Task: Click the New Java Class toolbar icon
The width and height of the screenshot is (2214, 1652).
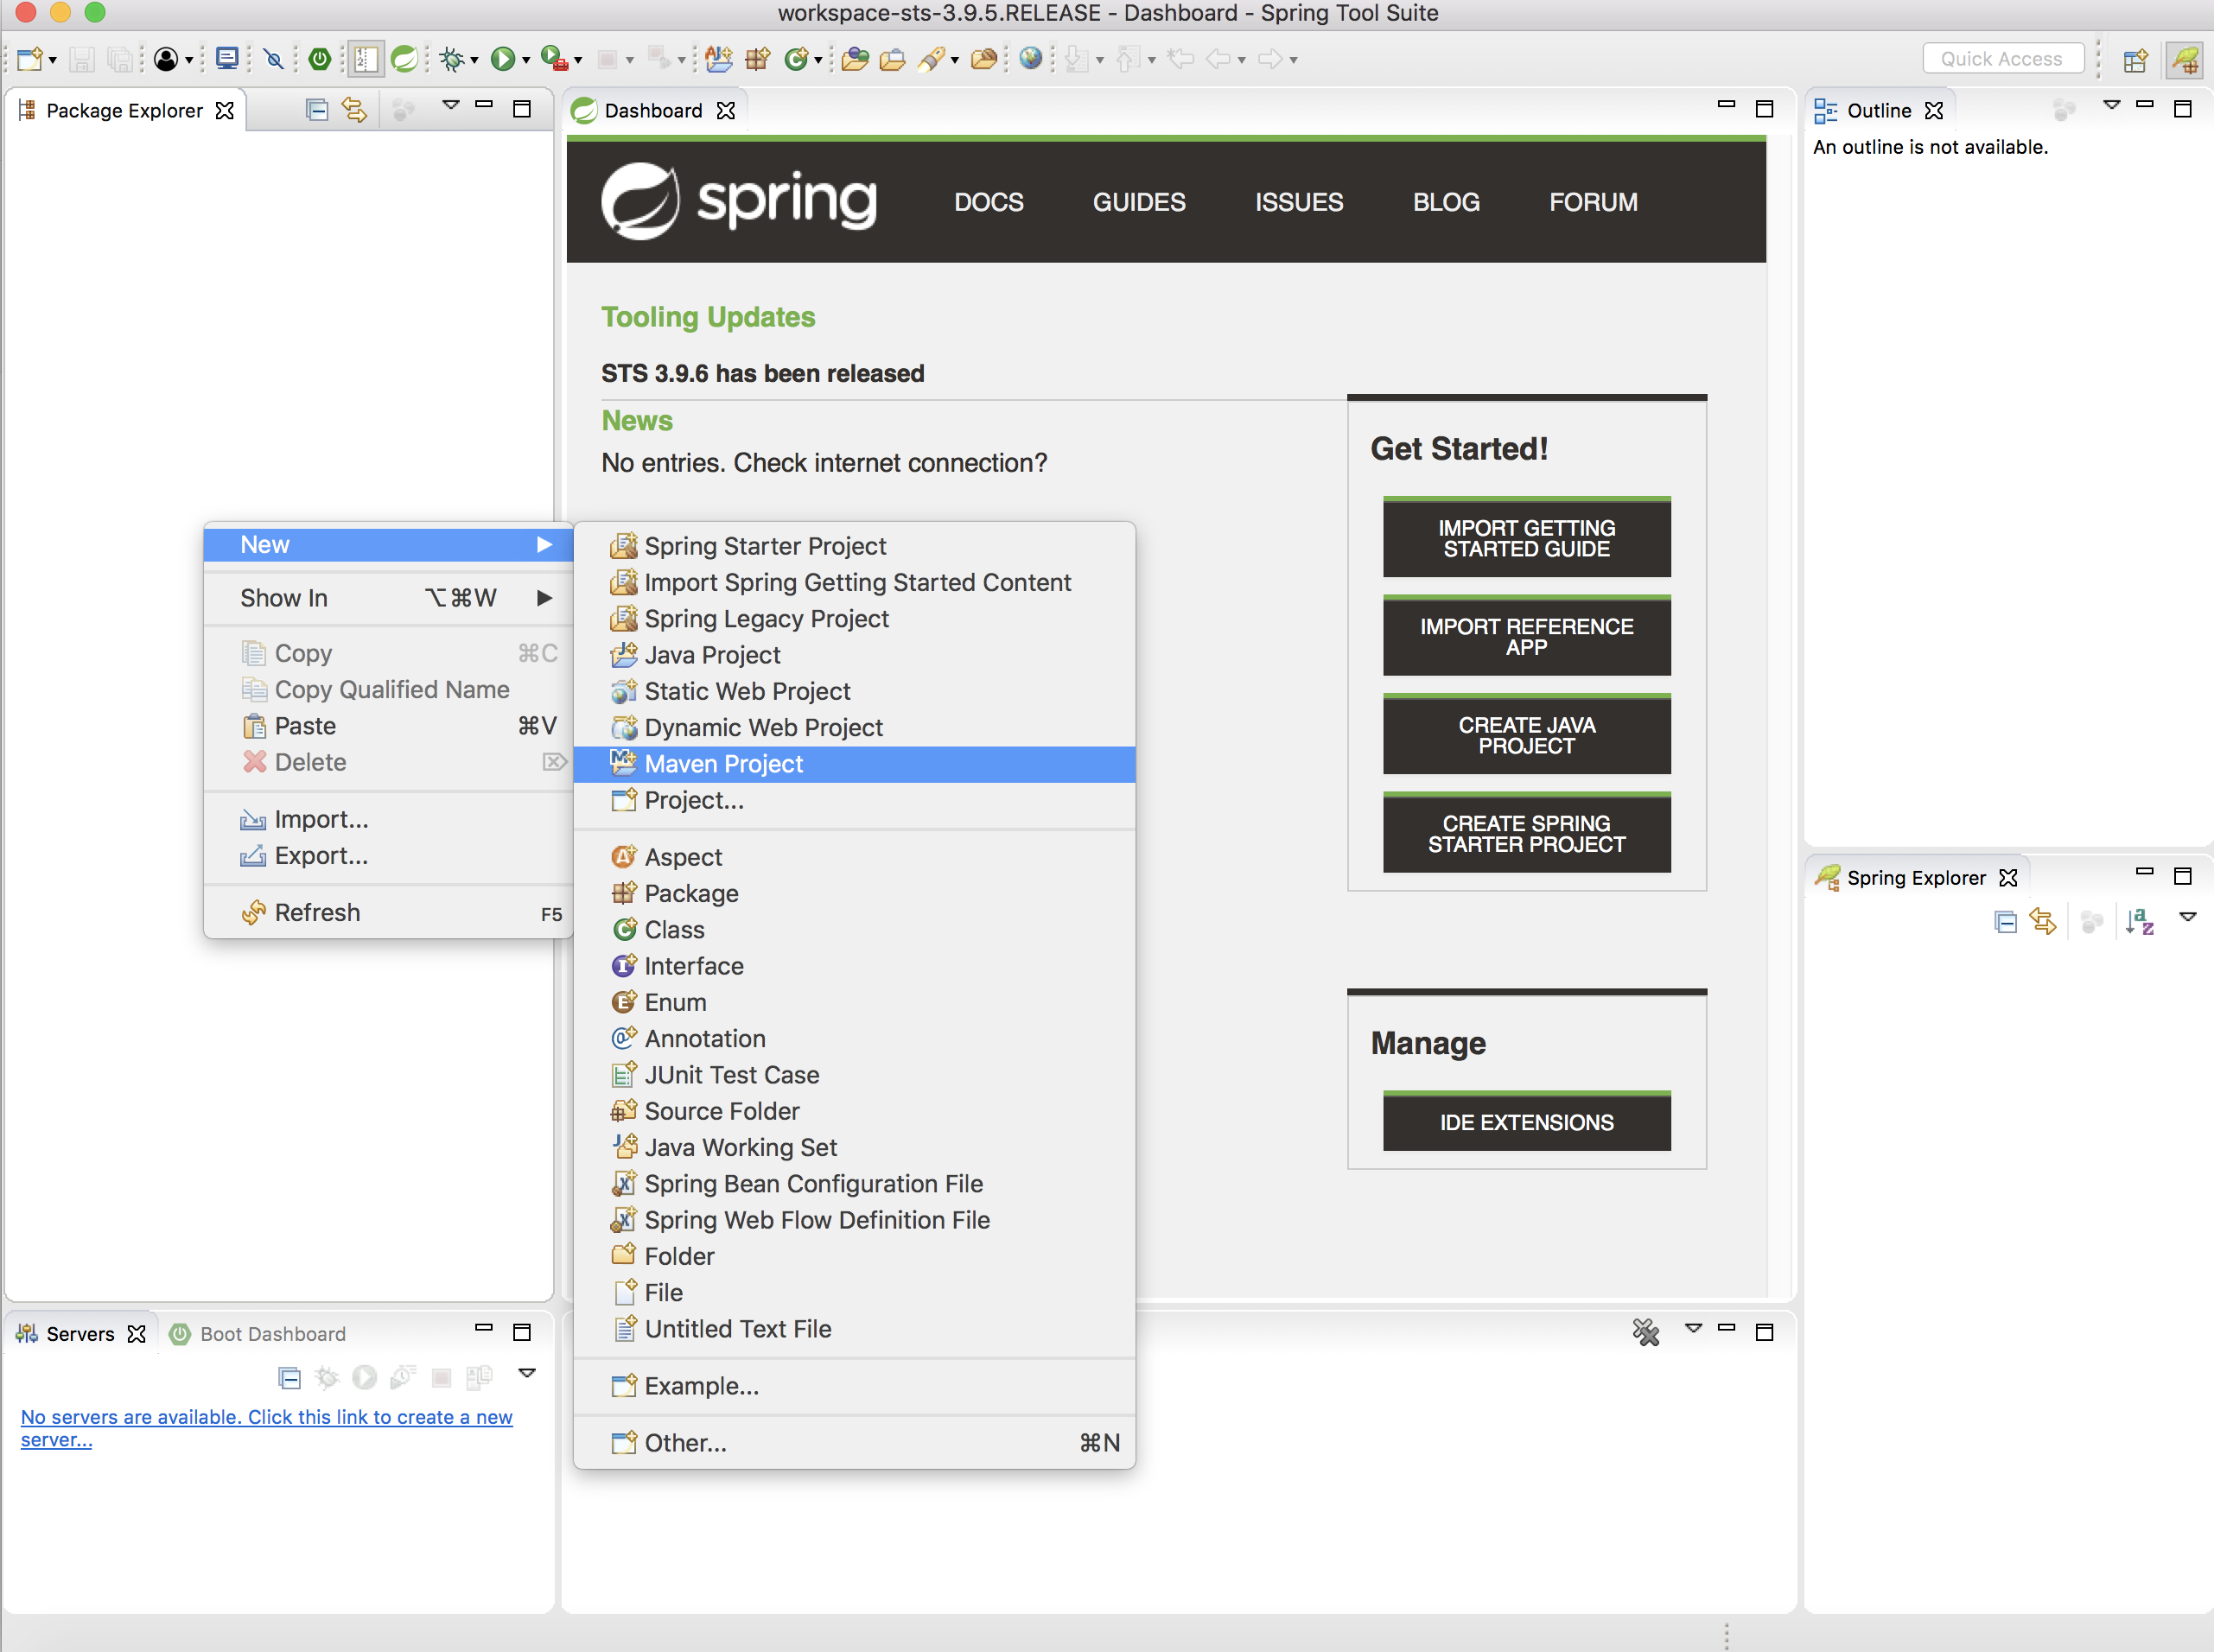Action: 796,59
